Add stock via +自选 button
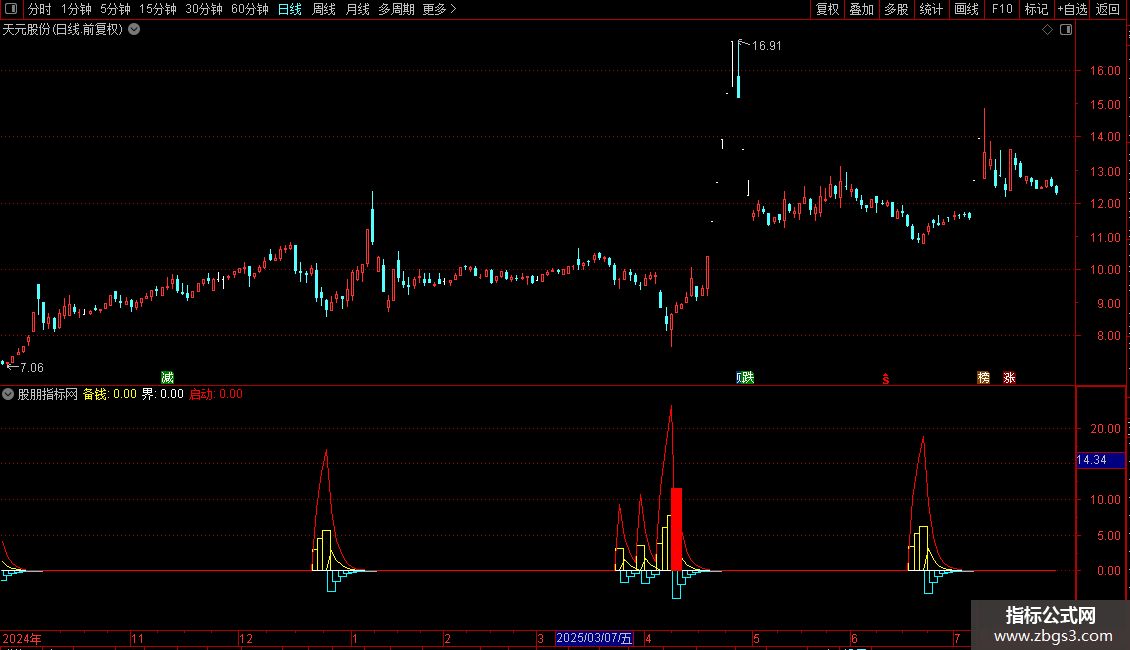This screenshot has height=650, width=1130. [1072, 9]
